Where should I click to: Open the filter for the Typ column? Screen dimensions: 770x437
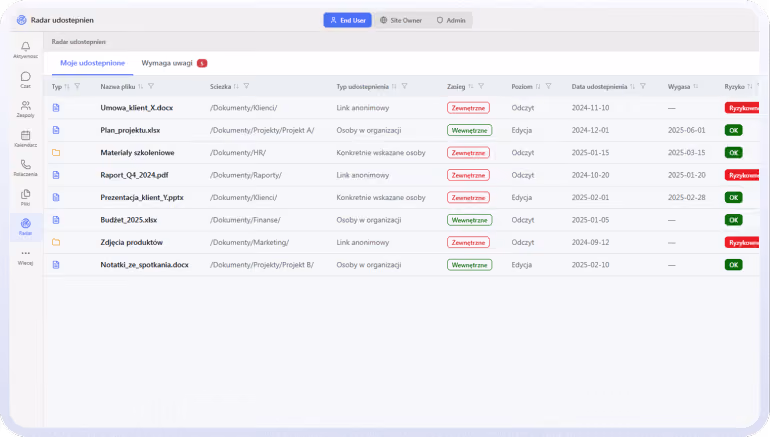77,86
